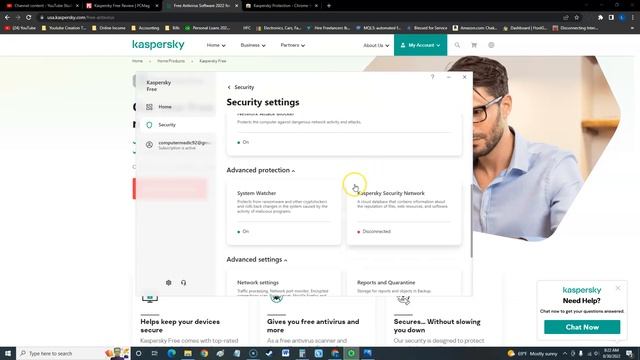This screenshot has width=640, height=360.
Task: Open Task View in the taskbar
Action: [154, 353]
